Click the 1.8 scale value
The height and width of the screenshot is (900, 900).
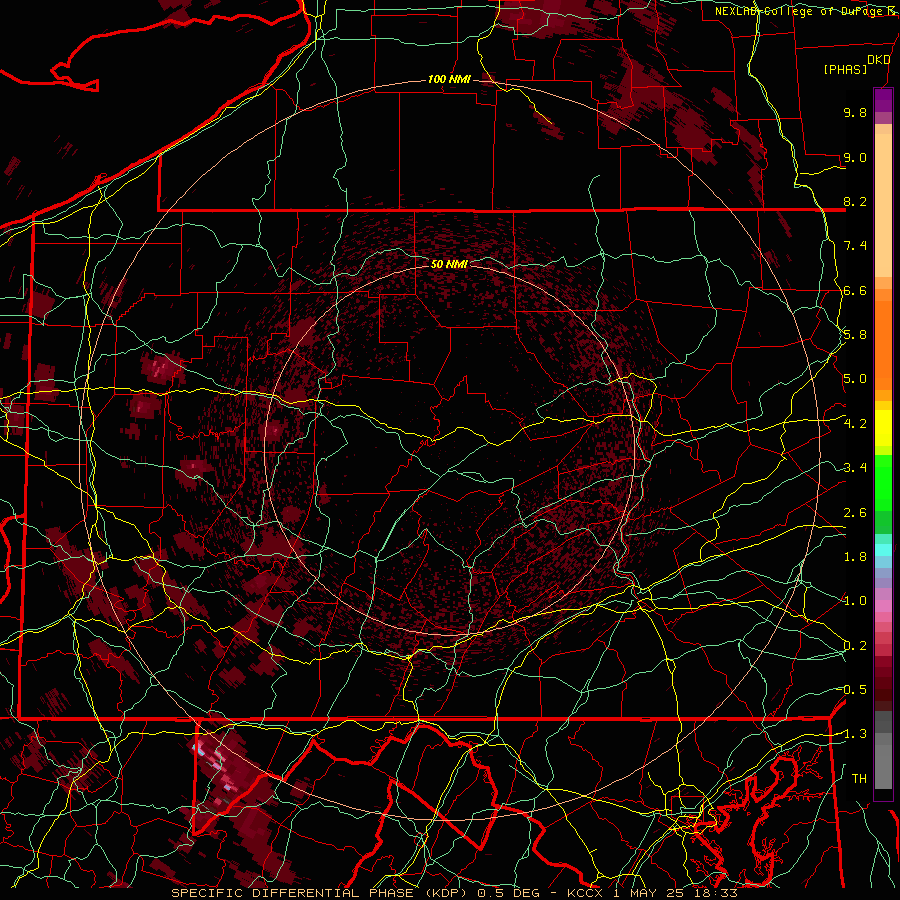(x=855, y=557)
